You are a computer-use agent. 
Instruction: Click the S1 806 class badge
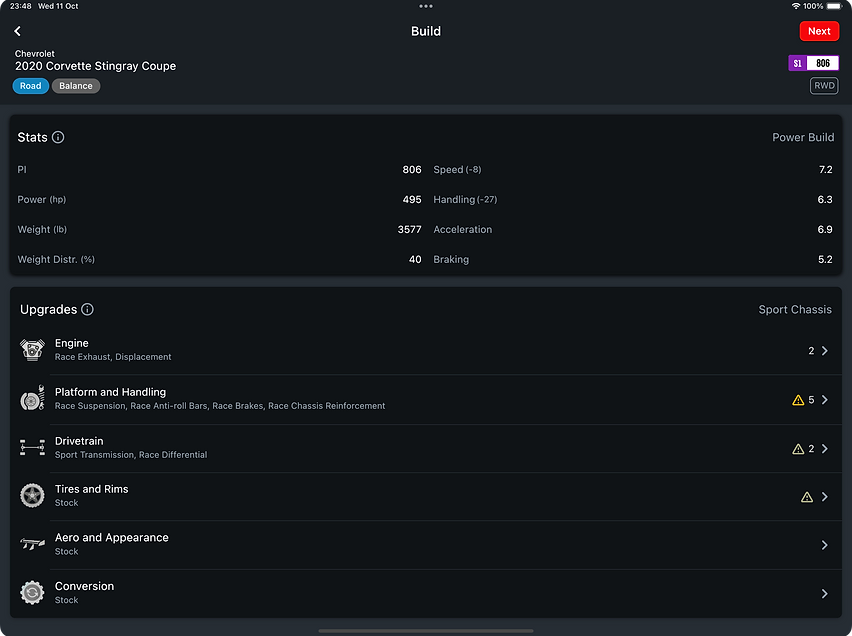[x=813, y=63]
